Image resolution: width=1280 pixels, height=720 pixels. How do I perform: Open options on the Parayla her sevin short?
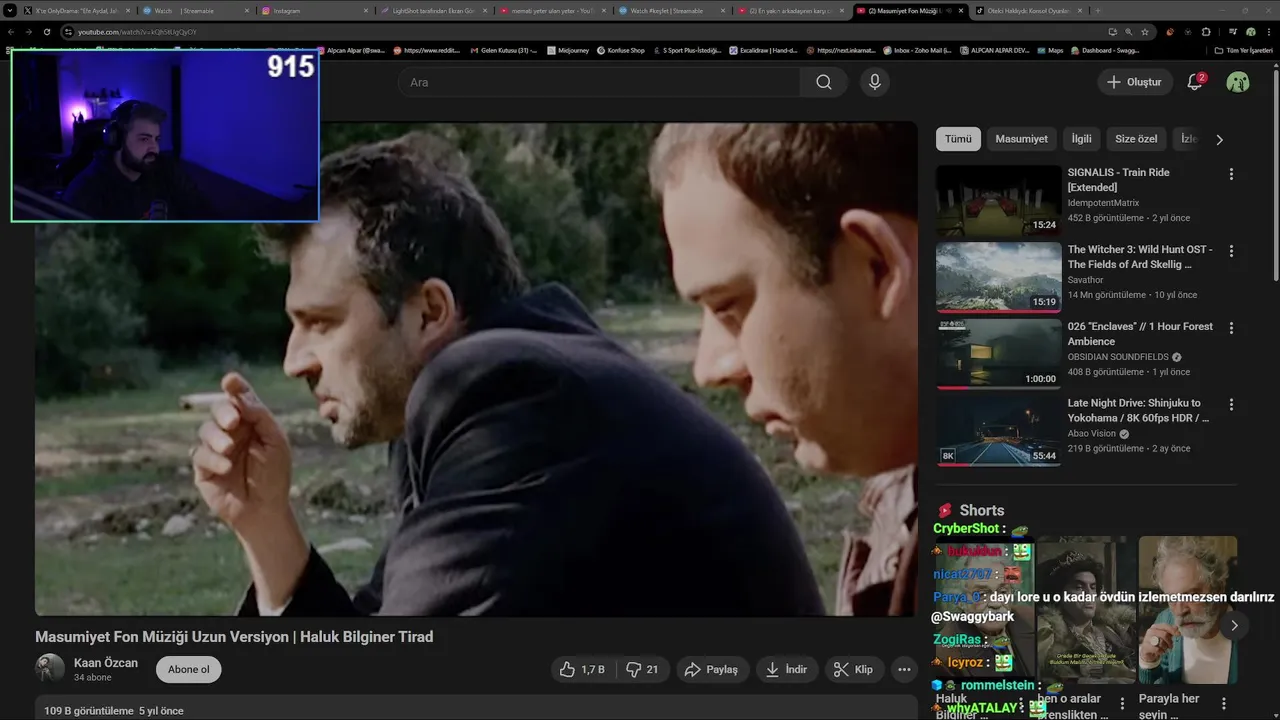1225,704
